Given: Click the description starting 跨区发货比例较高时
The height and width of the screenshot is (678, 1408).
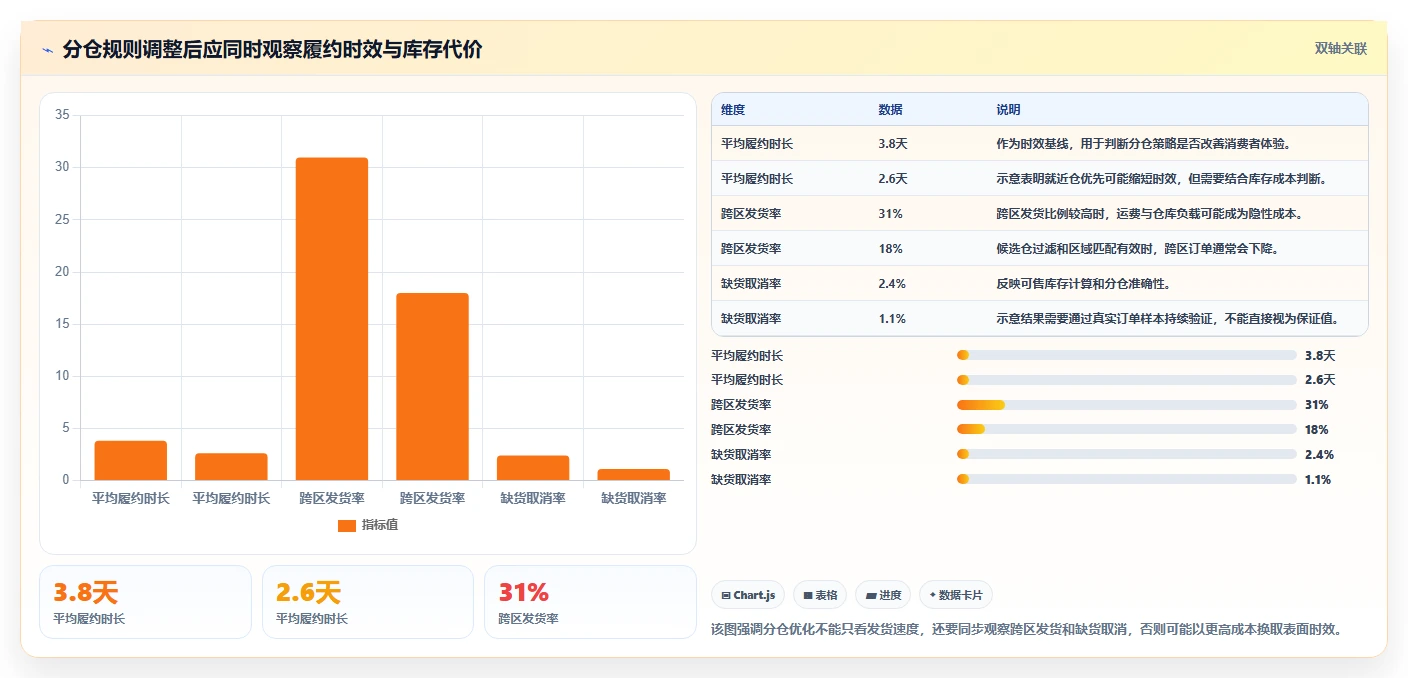Looking at the screenshot, I should pyautogui.click(x=1150, y=214).
